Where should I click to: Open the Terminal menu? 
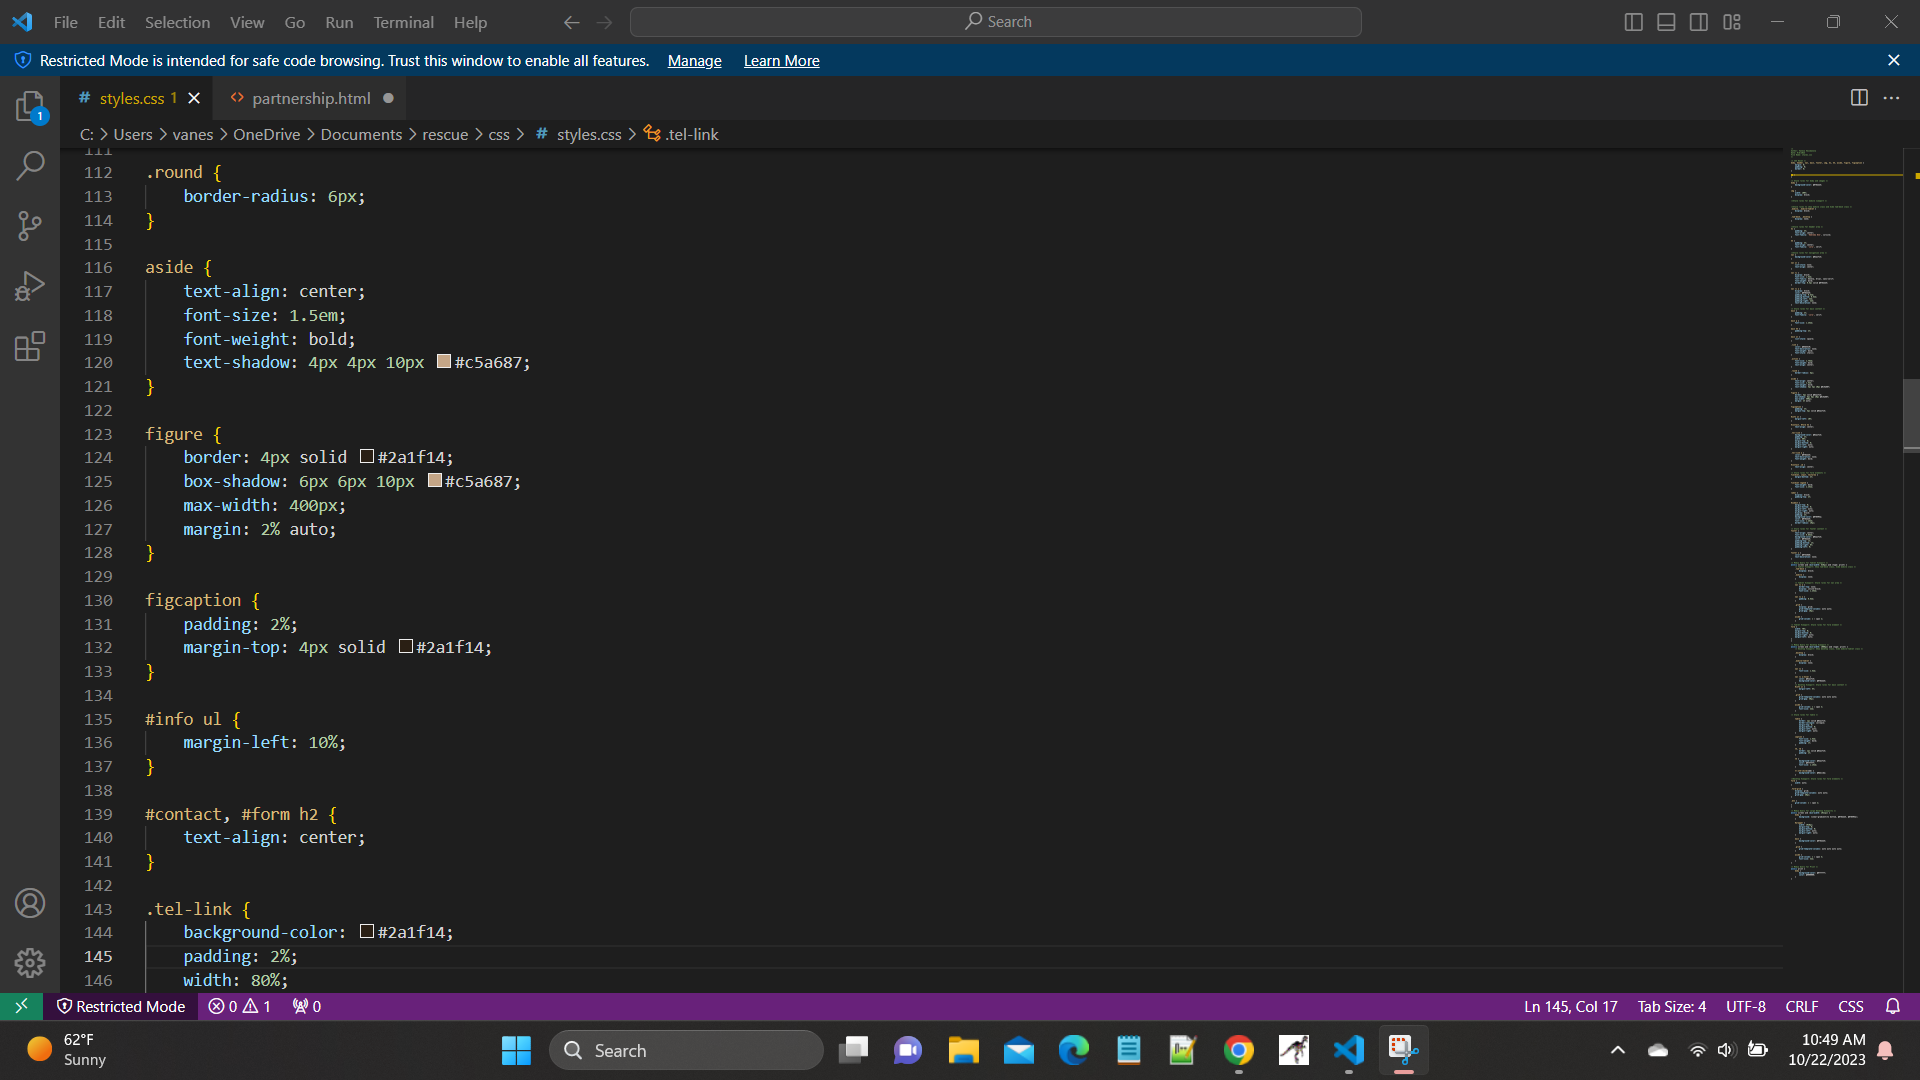(403, 22)
